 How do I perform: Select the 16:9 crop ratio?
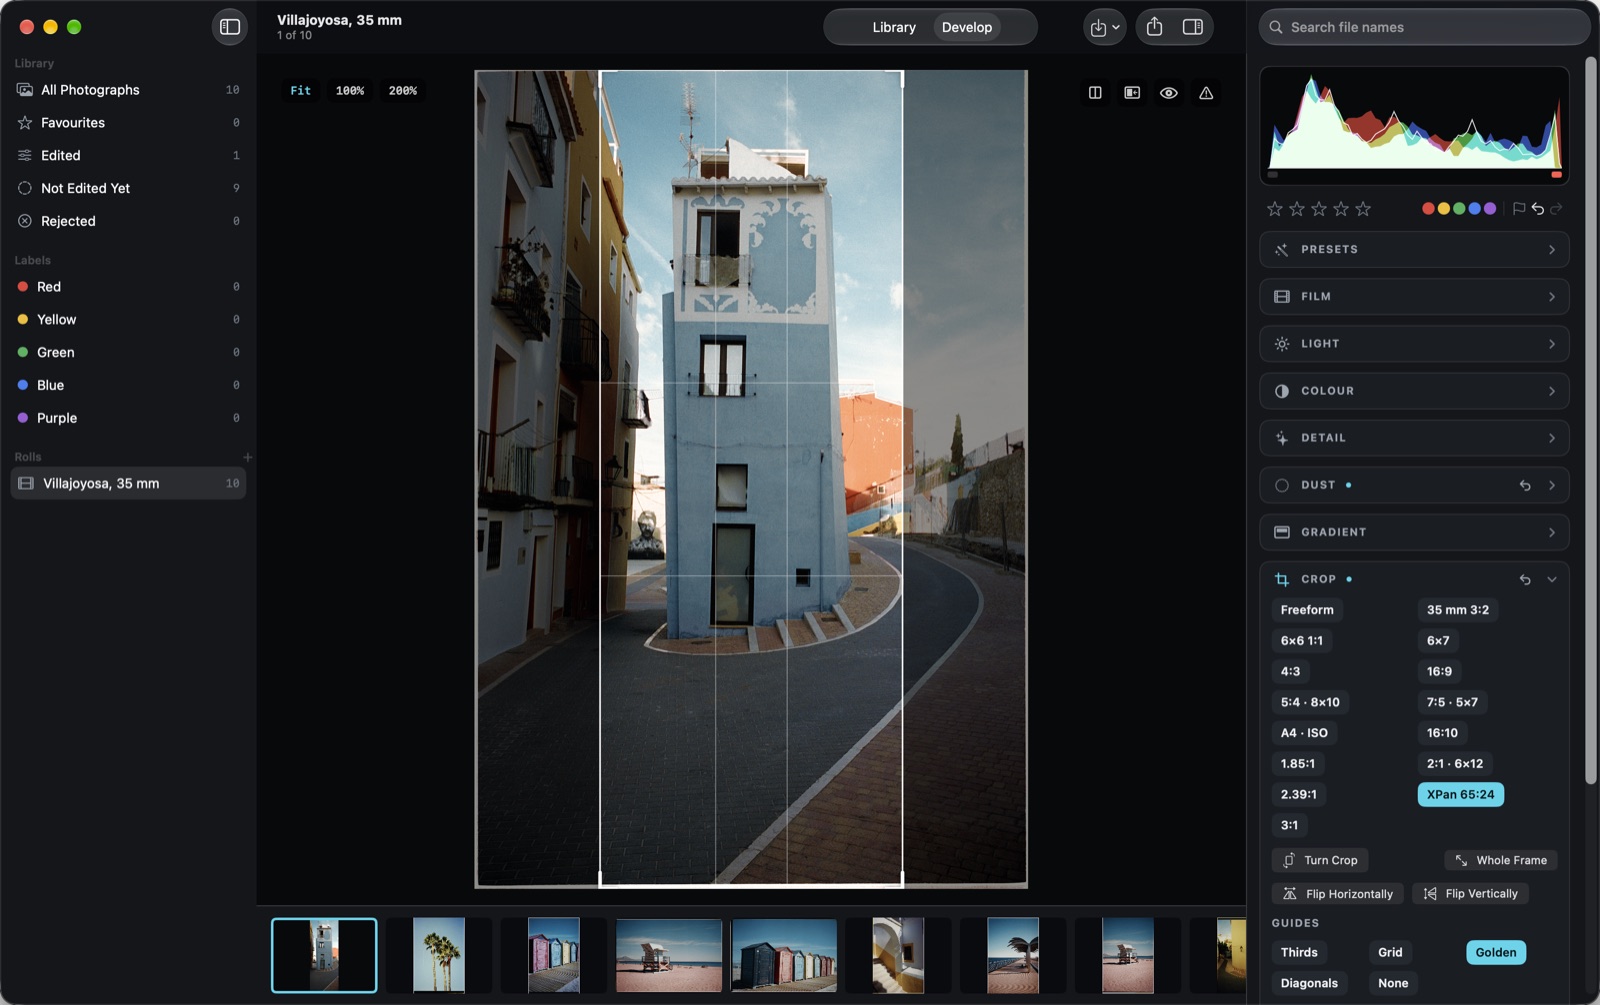1439,671
